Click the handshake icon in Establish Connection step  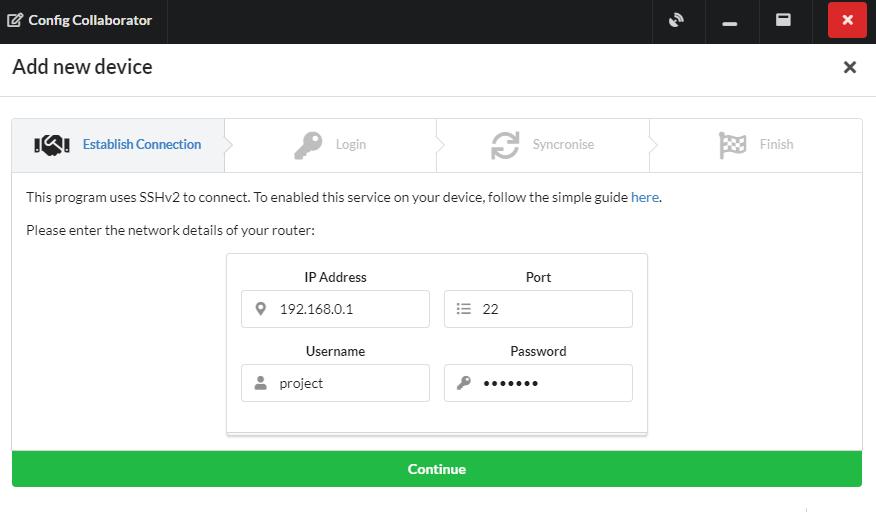(52, 145)
